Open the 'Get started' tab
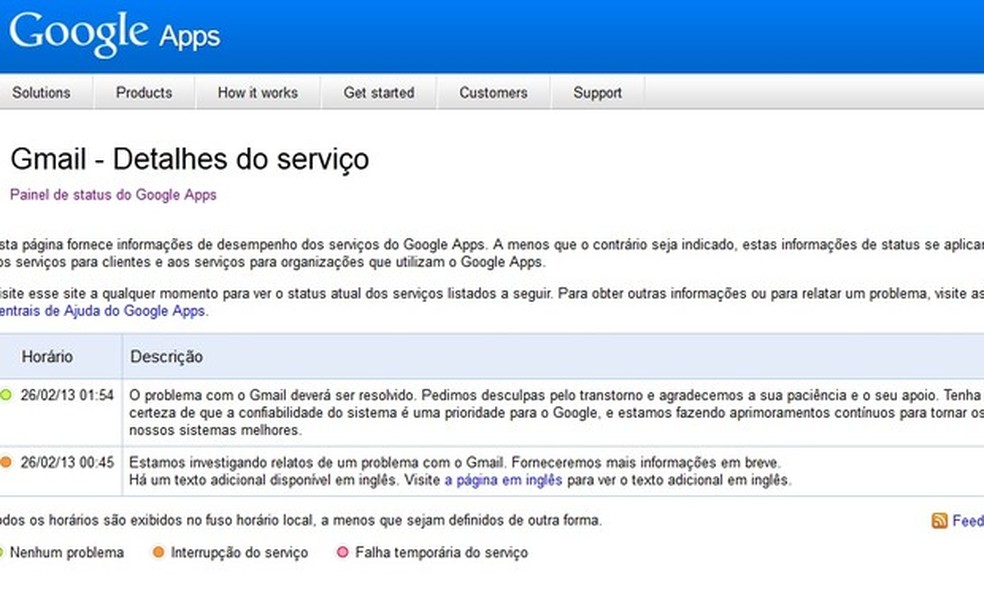Screen dimensions: 984x616 [379, 92]
